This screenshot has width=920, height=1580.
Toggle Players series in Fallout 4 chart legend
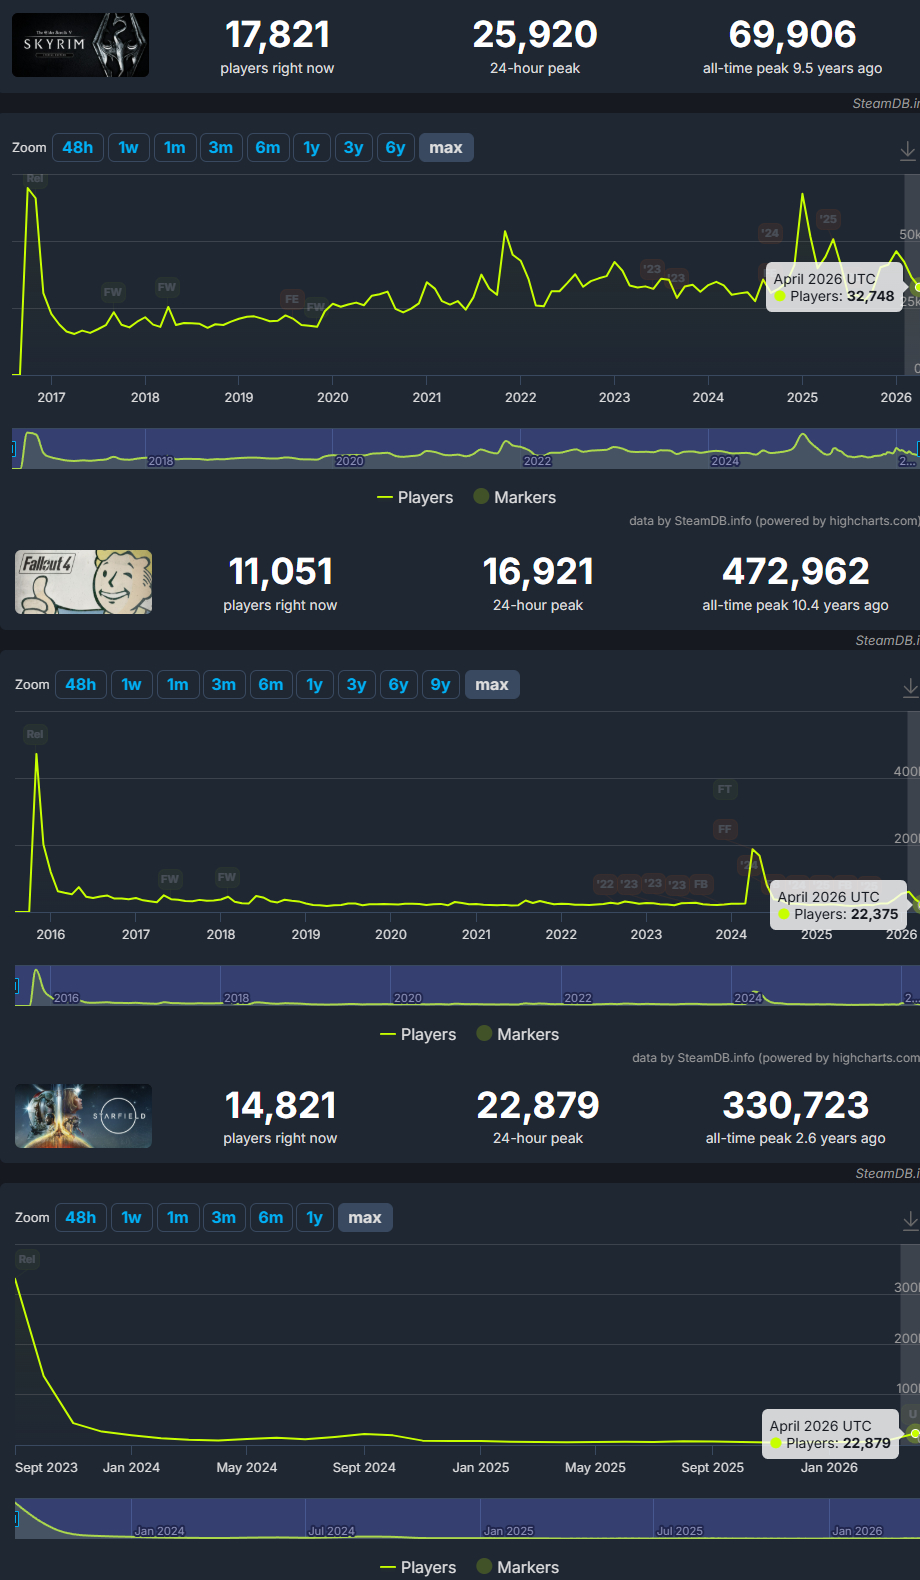pos(418,1034)
